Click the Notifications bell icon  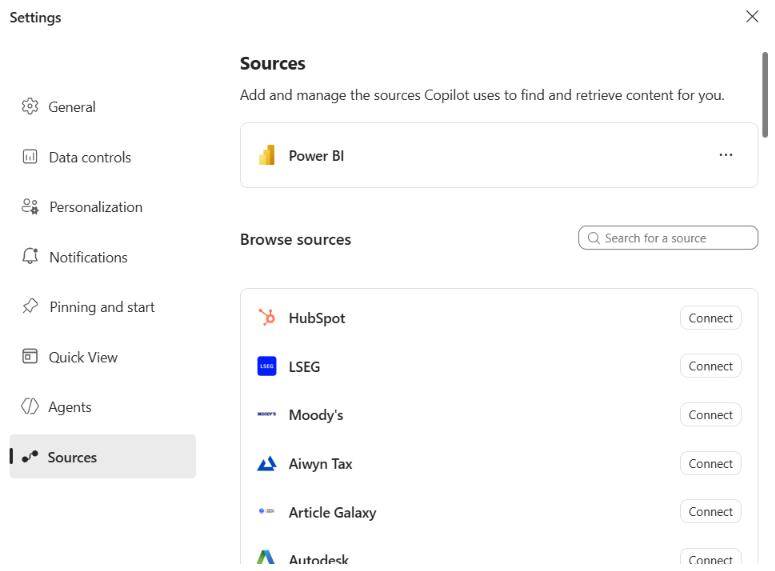30,256
